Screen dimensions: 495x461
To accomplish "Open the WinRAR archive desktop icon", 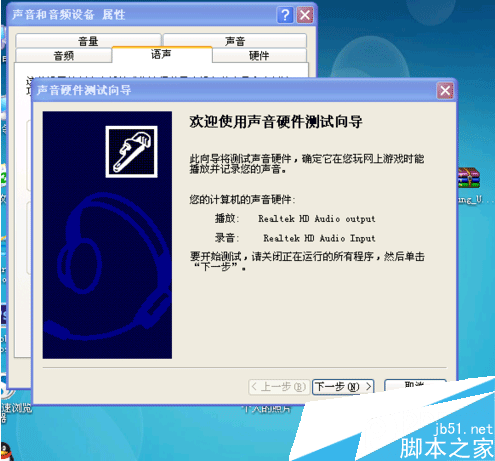I will [x=469, y=178].
